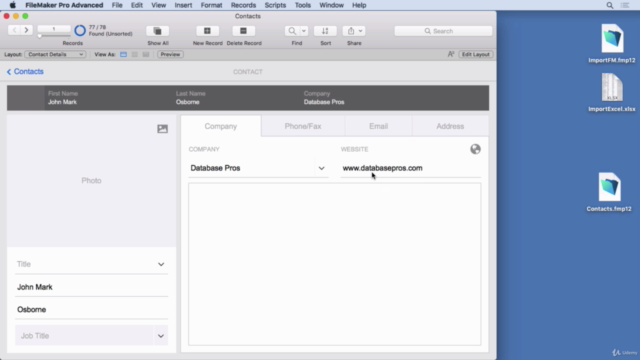Toggle the formatting bar icon

(x=451, y=54)
